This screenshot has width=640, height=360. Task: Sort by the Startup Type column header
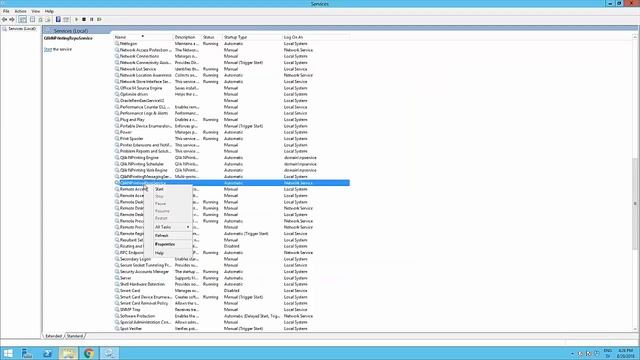[252, 37]
